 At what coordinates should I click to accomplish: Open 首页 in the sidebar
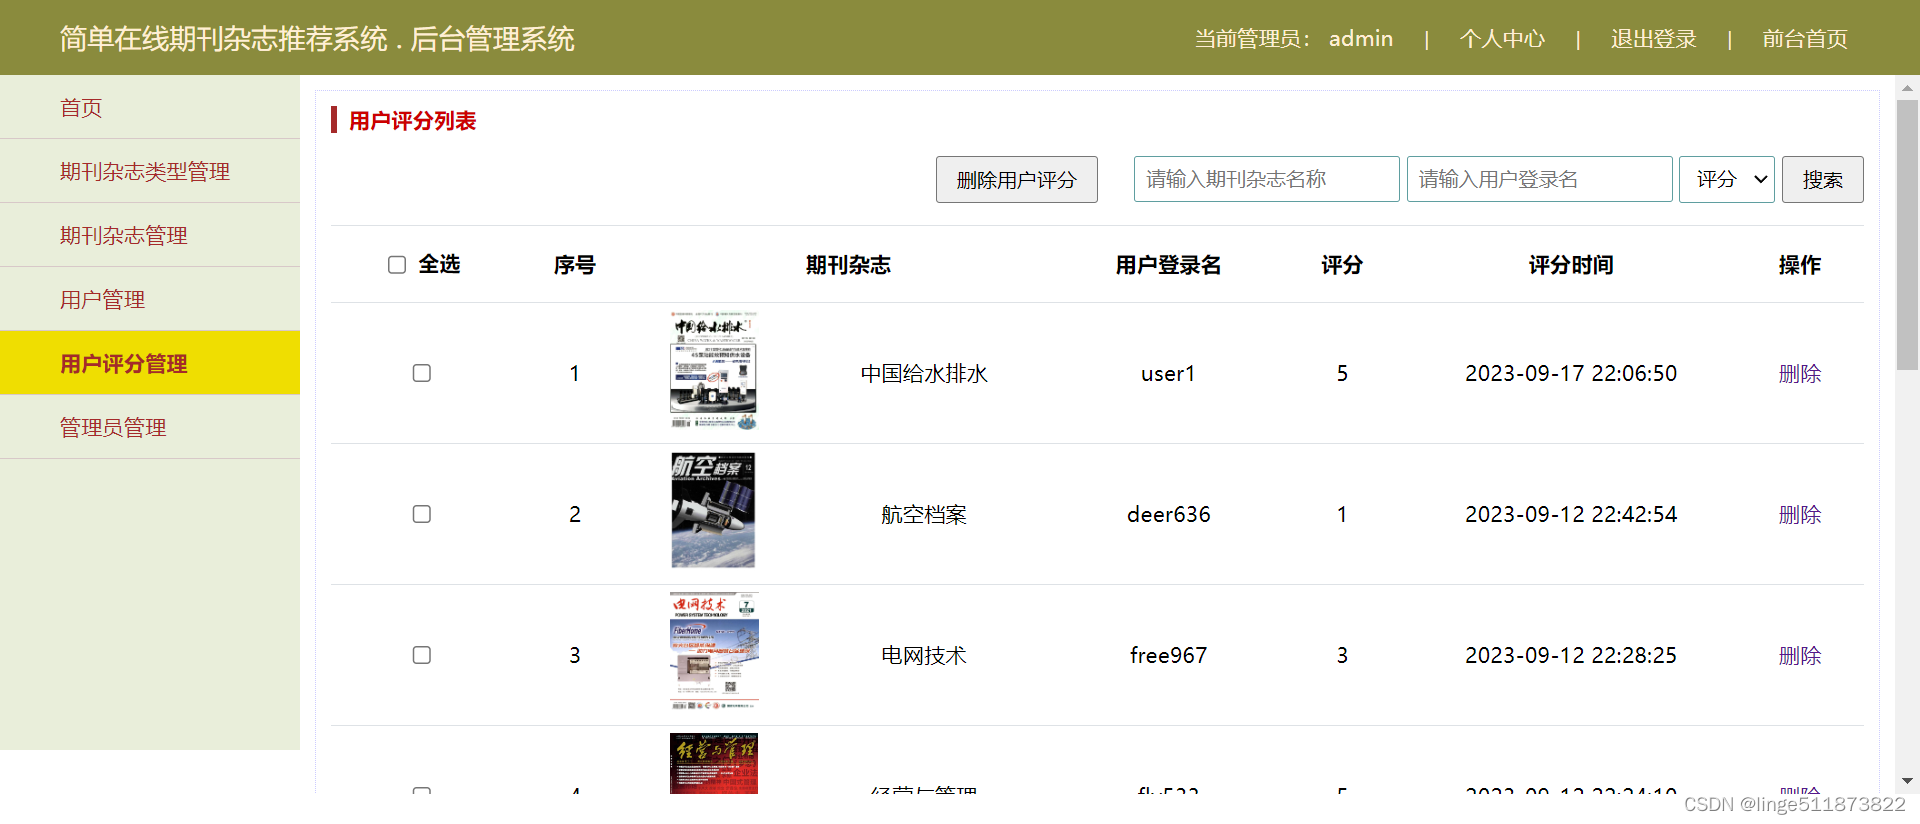(150, 107)
